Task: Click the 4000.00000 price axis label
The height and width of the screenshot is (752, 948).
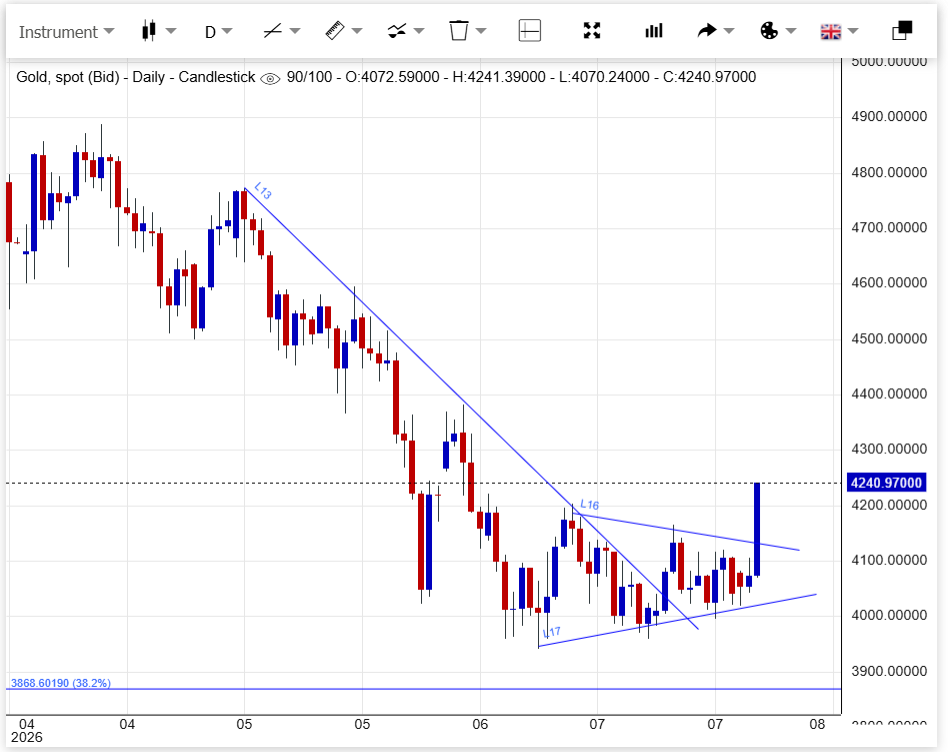Action: tap(889, 615)
